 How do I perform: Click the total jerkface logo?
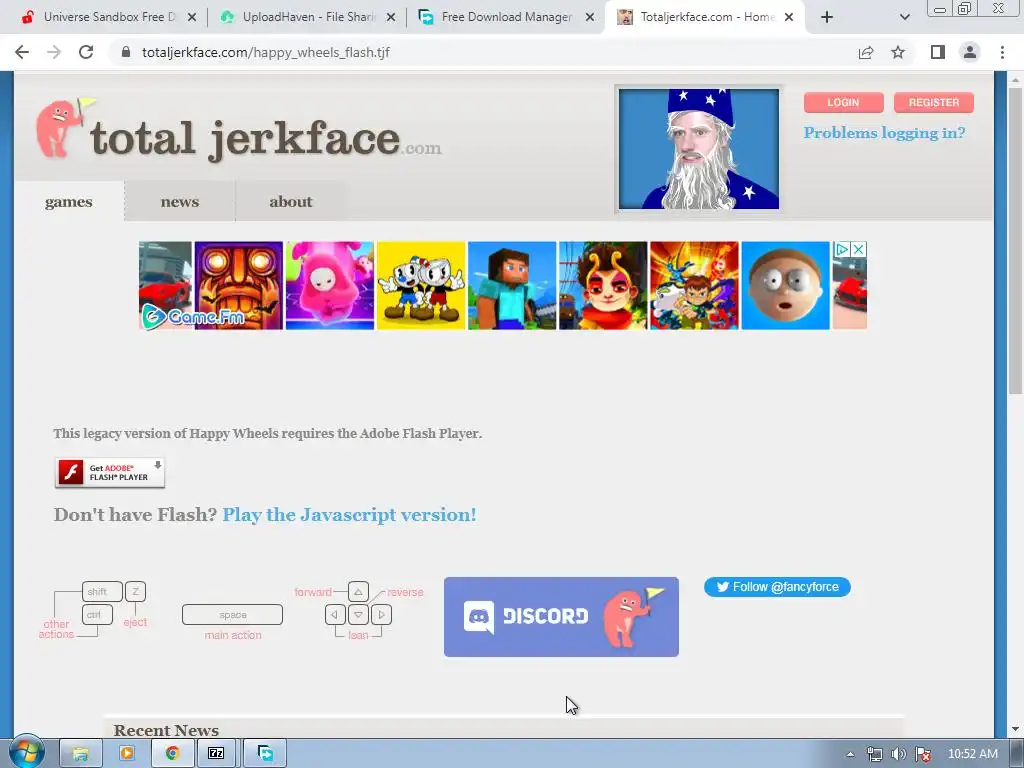tap(239, 131)
